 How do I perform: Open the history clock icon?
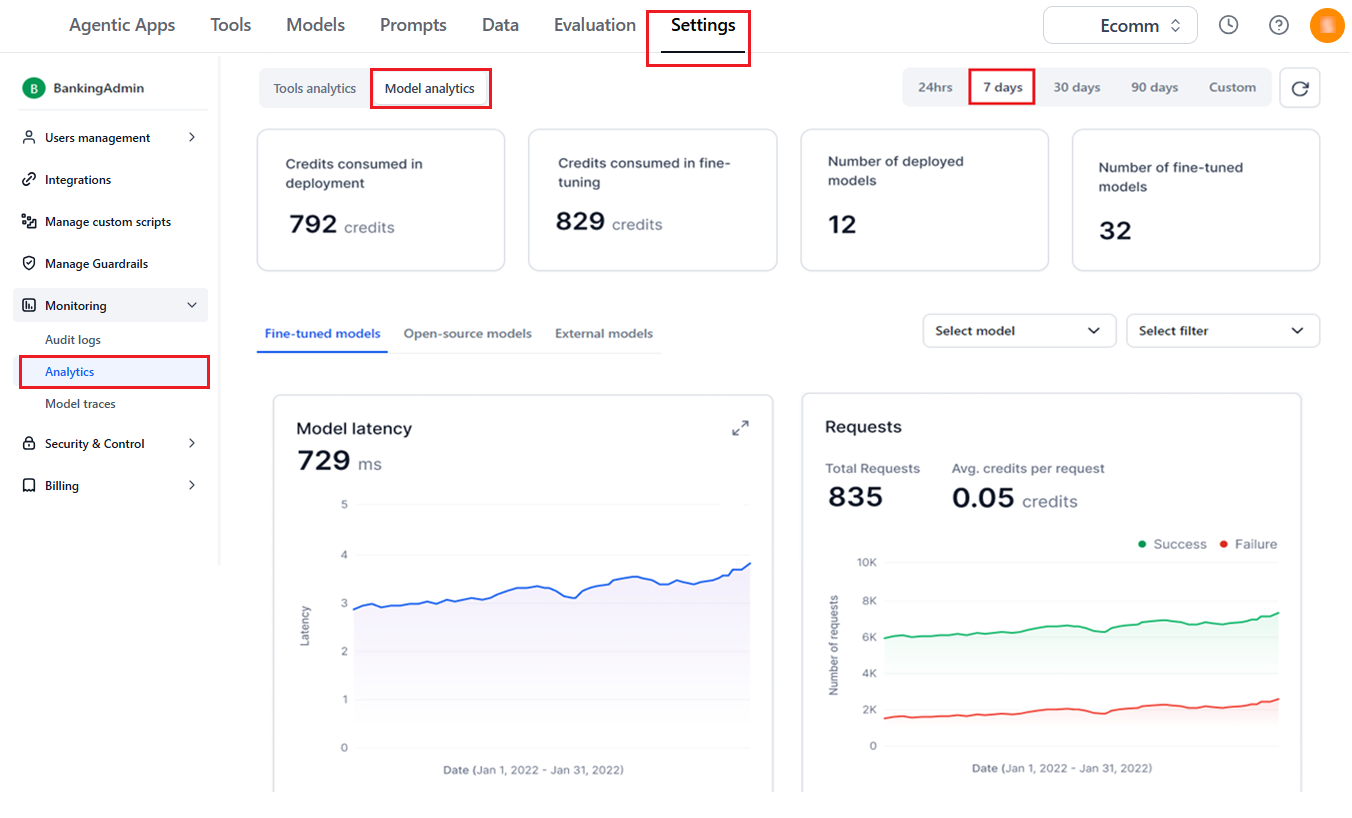point(1229,25)
